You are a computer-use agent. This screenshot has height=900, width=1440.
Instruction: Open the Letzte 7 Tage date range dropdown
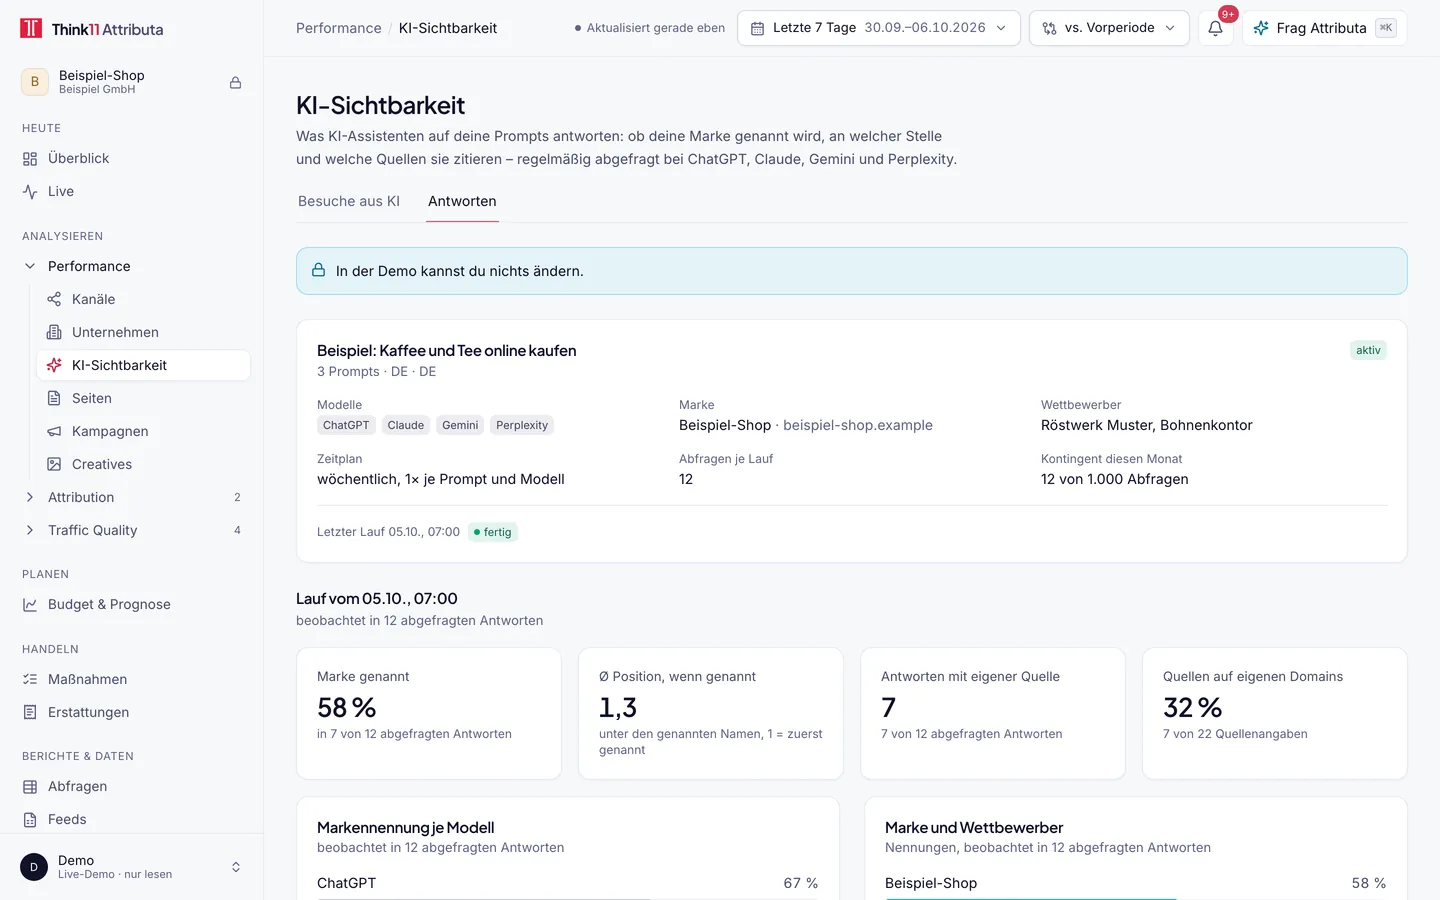(879, 28)
